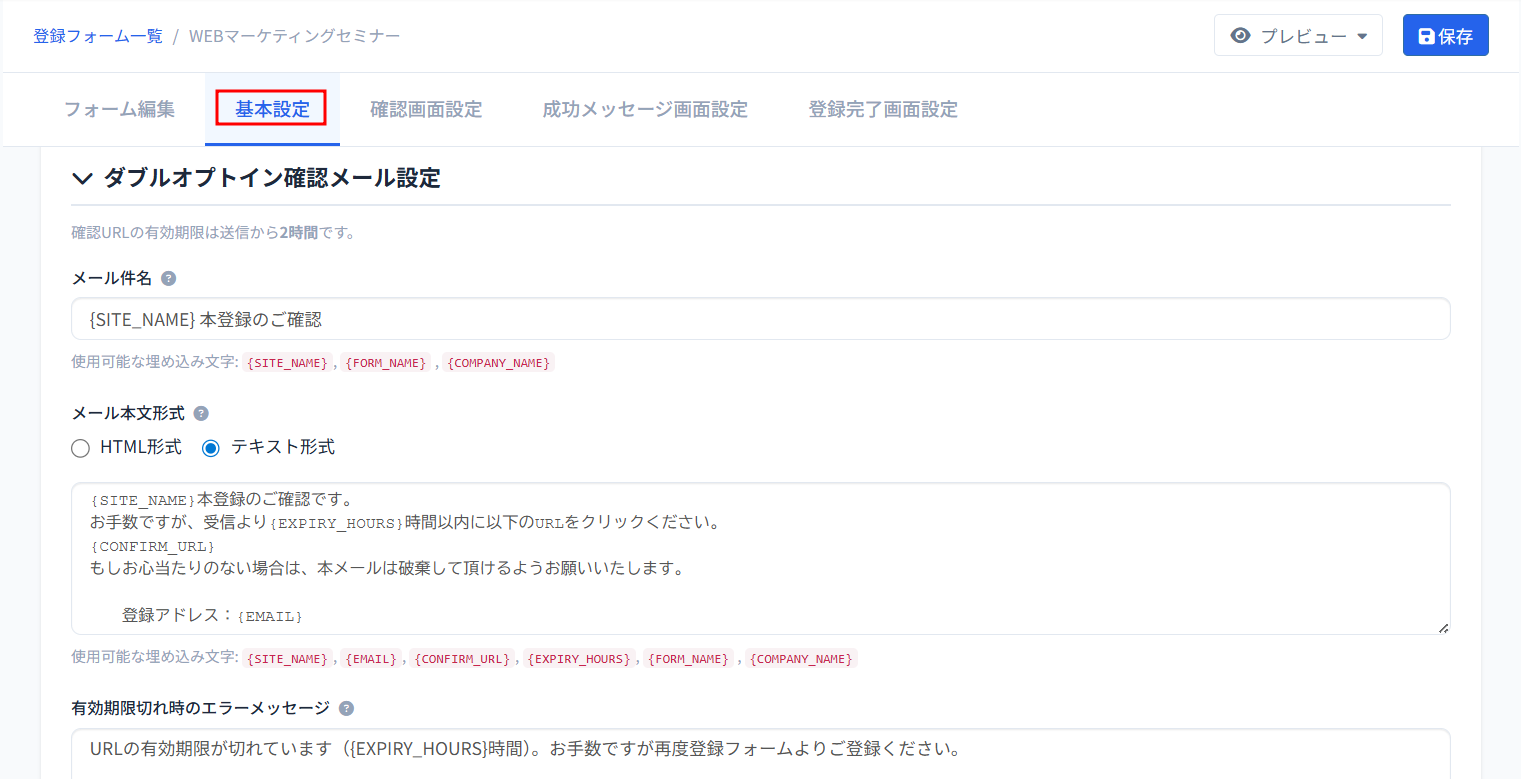The height and width of the screenshot is (779, 1521).
Task: Click help icon next to メール件名
Action: (x=169, y=278)
